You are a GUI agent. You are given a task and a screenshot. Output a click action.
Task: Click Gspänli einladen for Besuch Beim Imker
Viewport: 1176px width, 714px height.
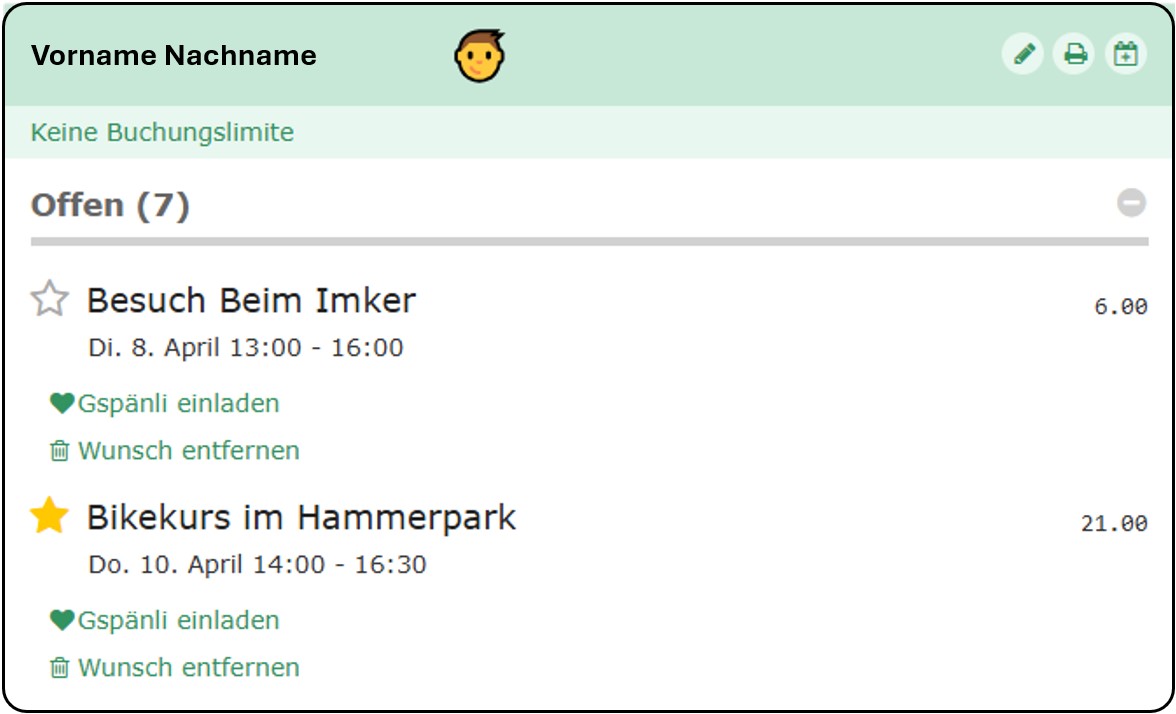pyautogui.click(x=178, y=403)
